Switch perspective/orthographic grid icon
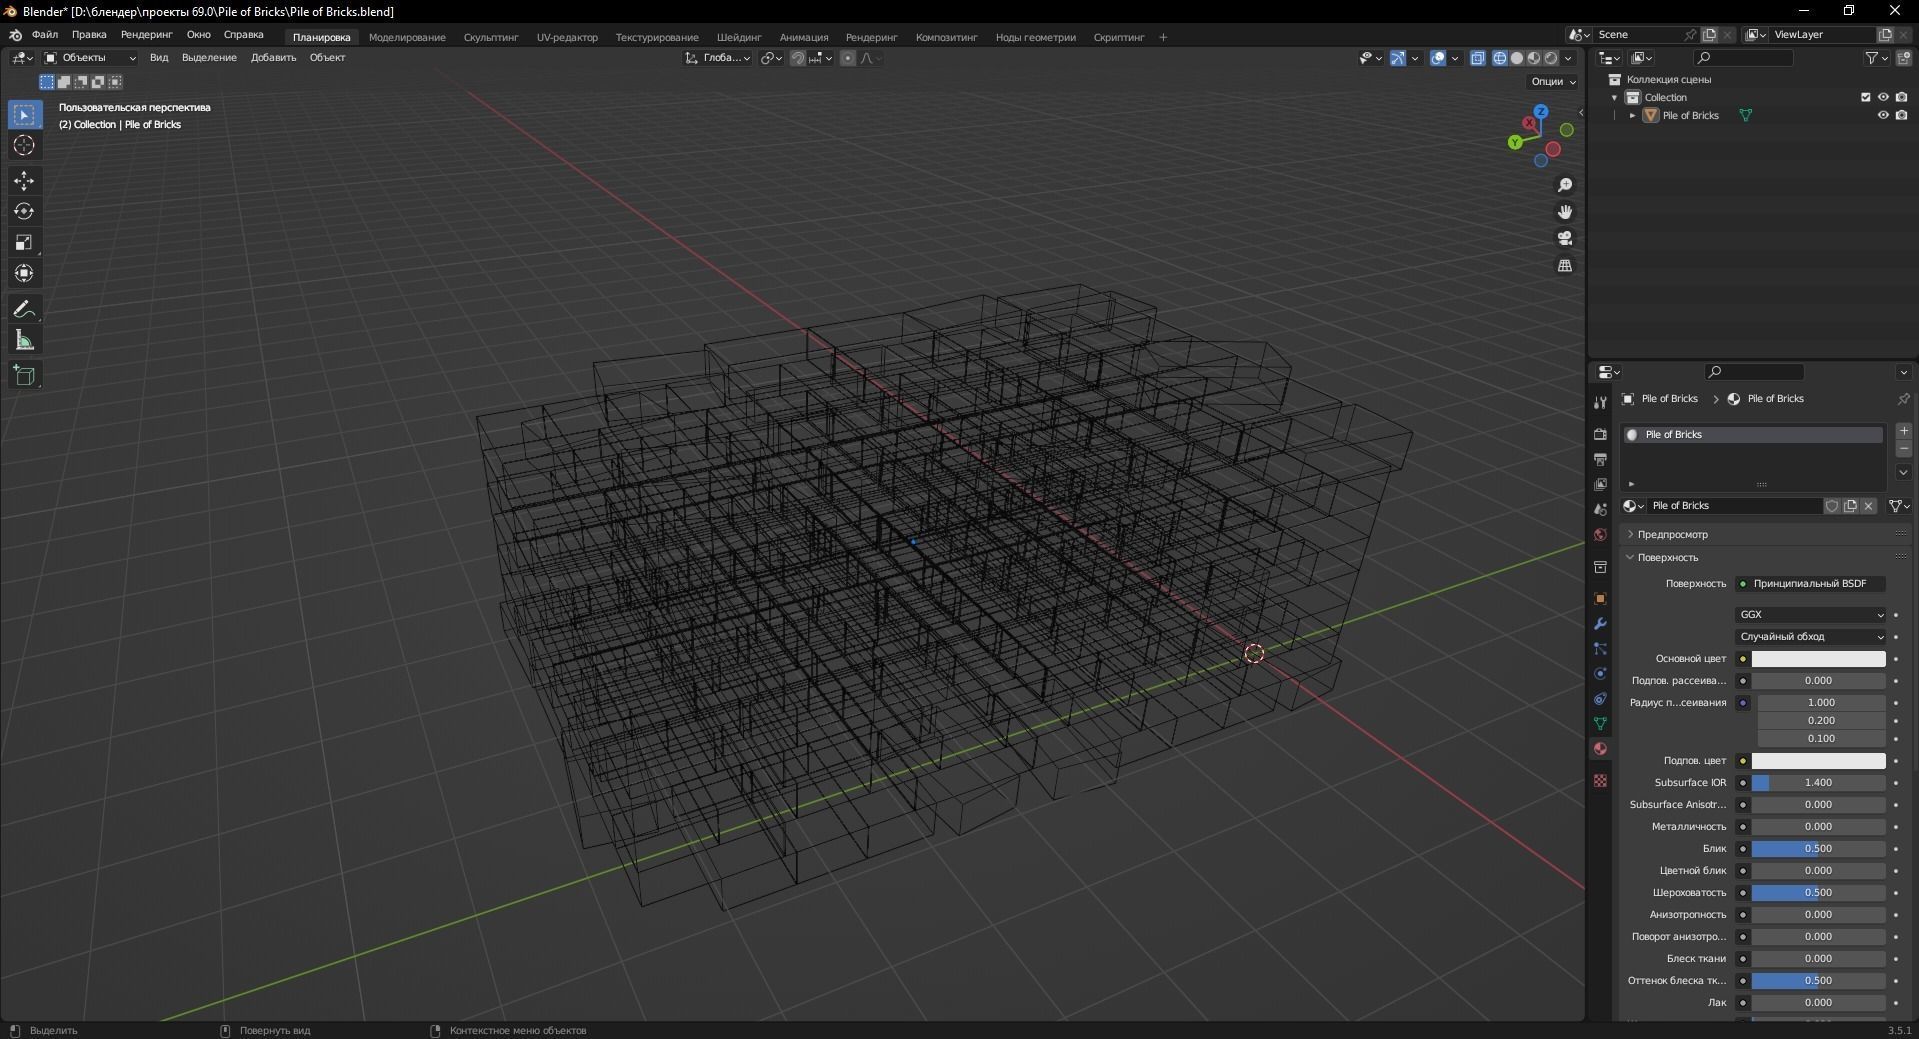The image size is (1919, 1039). pos(1565,266)
